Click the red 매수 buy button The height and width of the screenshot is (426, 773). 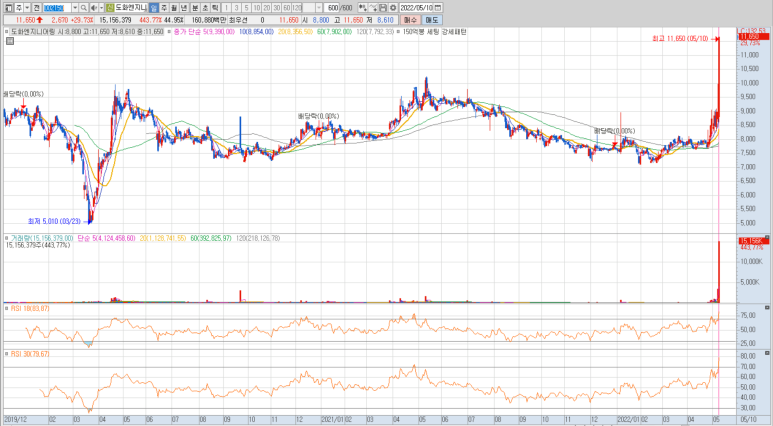coord(410,20)
